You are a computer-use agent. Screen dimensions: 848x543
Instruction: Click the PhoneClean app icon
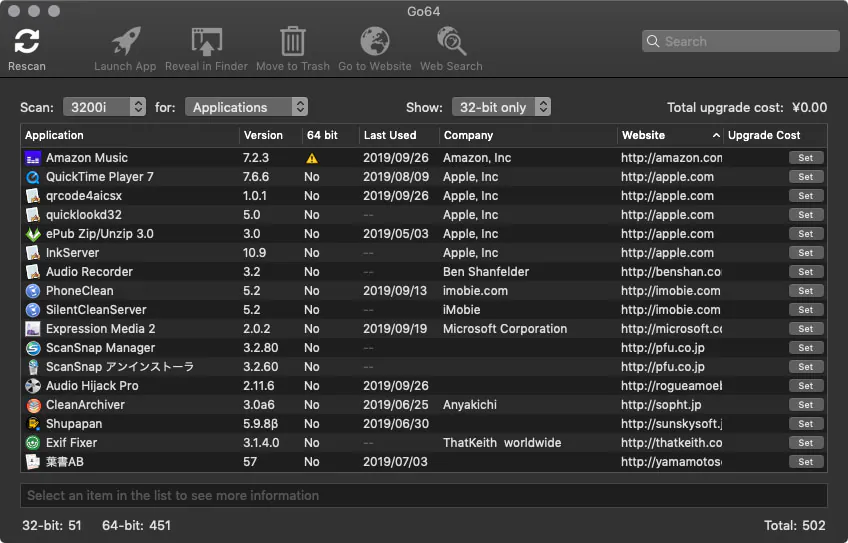click(x=33, y=291)
